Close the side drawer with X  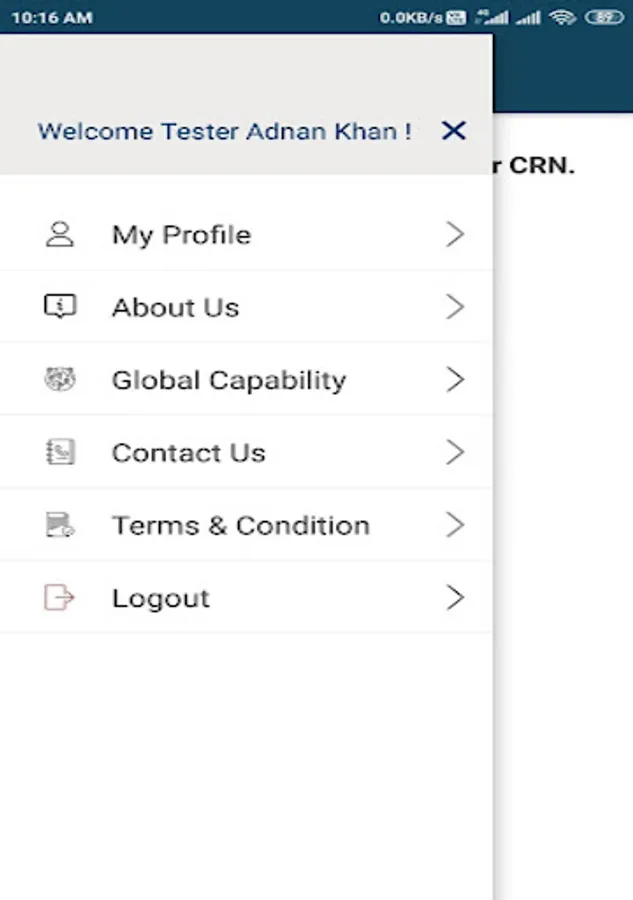454,131
